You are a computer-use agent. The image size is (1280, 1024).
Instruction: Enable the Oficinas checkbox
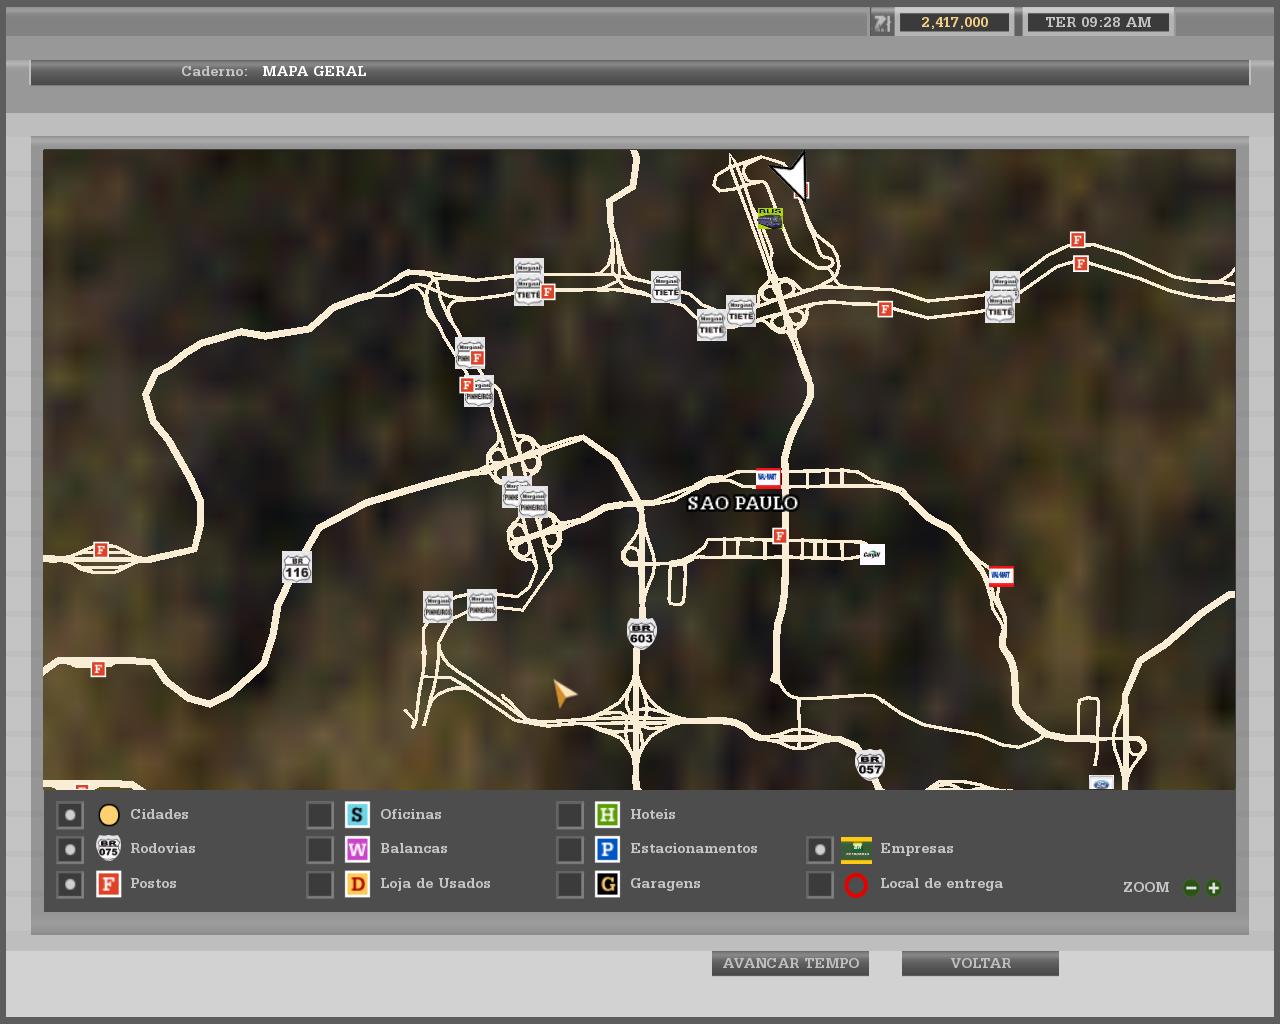(320, 815)
